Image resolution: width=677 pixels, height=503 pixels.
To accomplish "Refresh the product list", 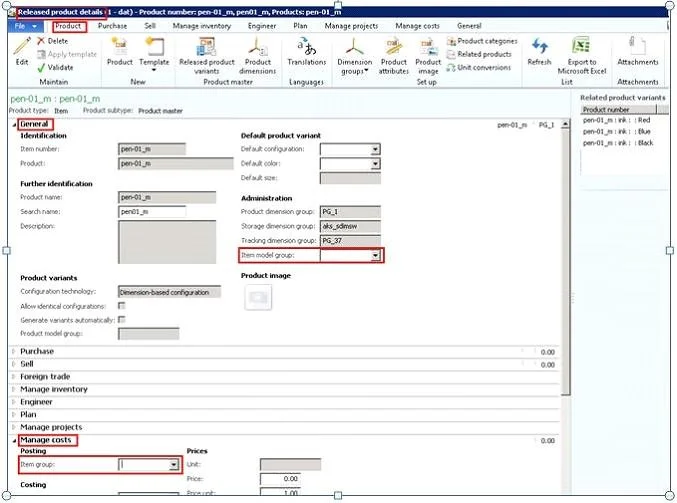I will 539,51.
